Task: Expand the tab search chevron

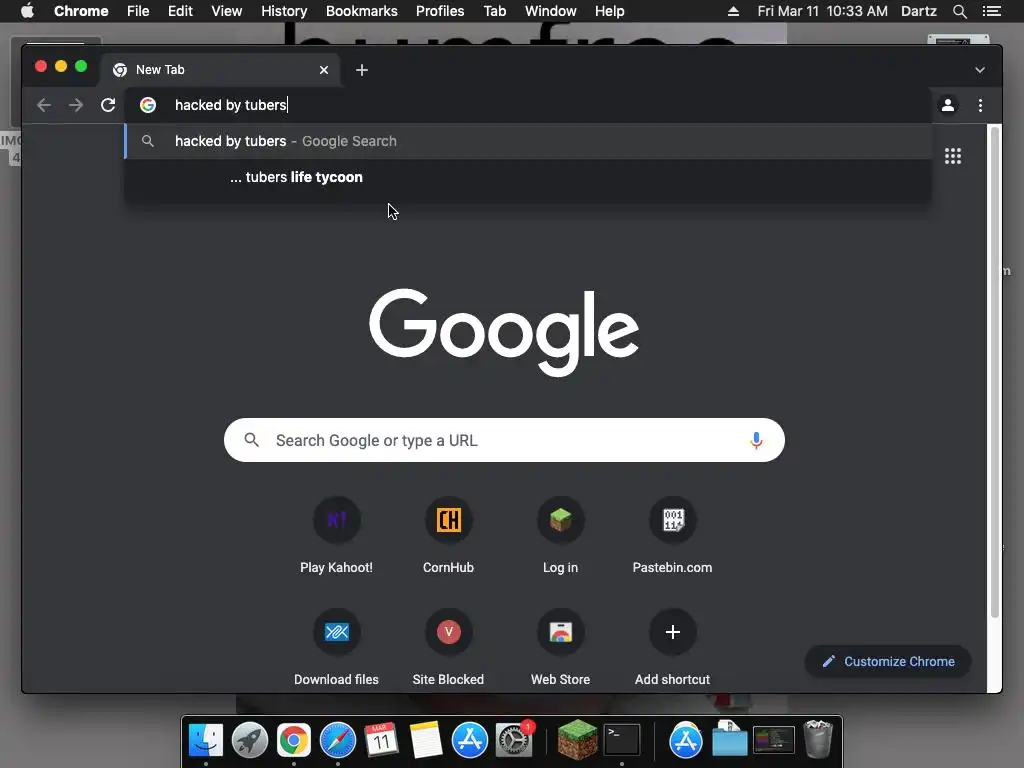Action: (x=980, y=70)
